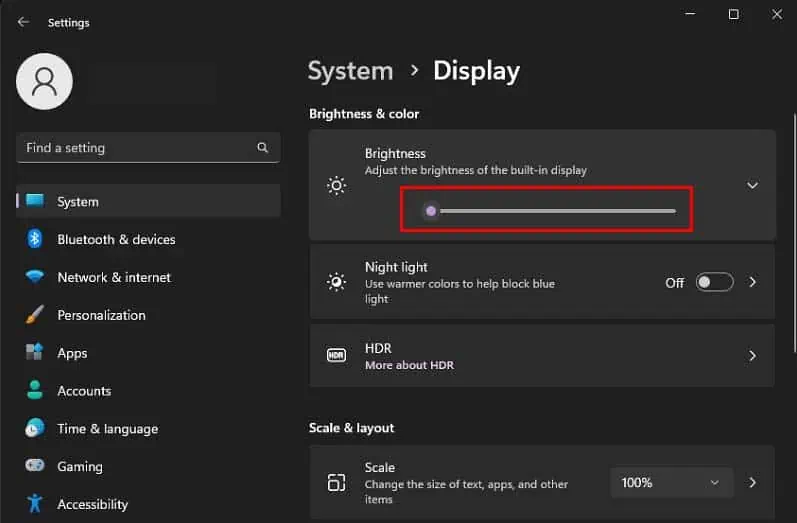Turn on the Night light toggle
797x523 pixels.
[715, 283]
